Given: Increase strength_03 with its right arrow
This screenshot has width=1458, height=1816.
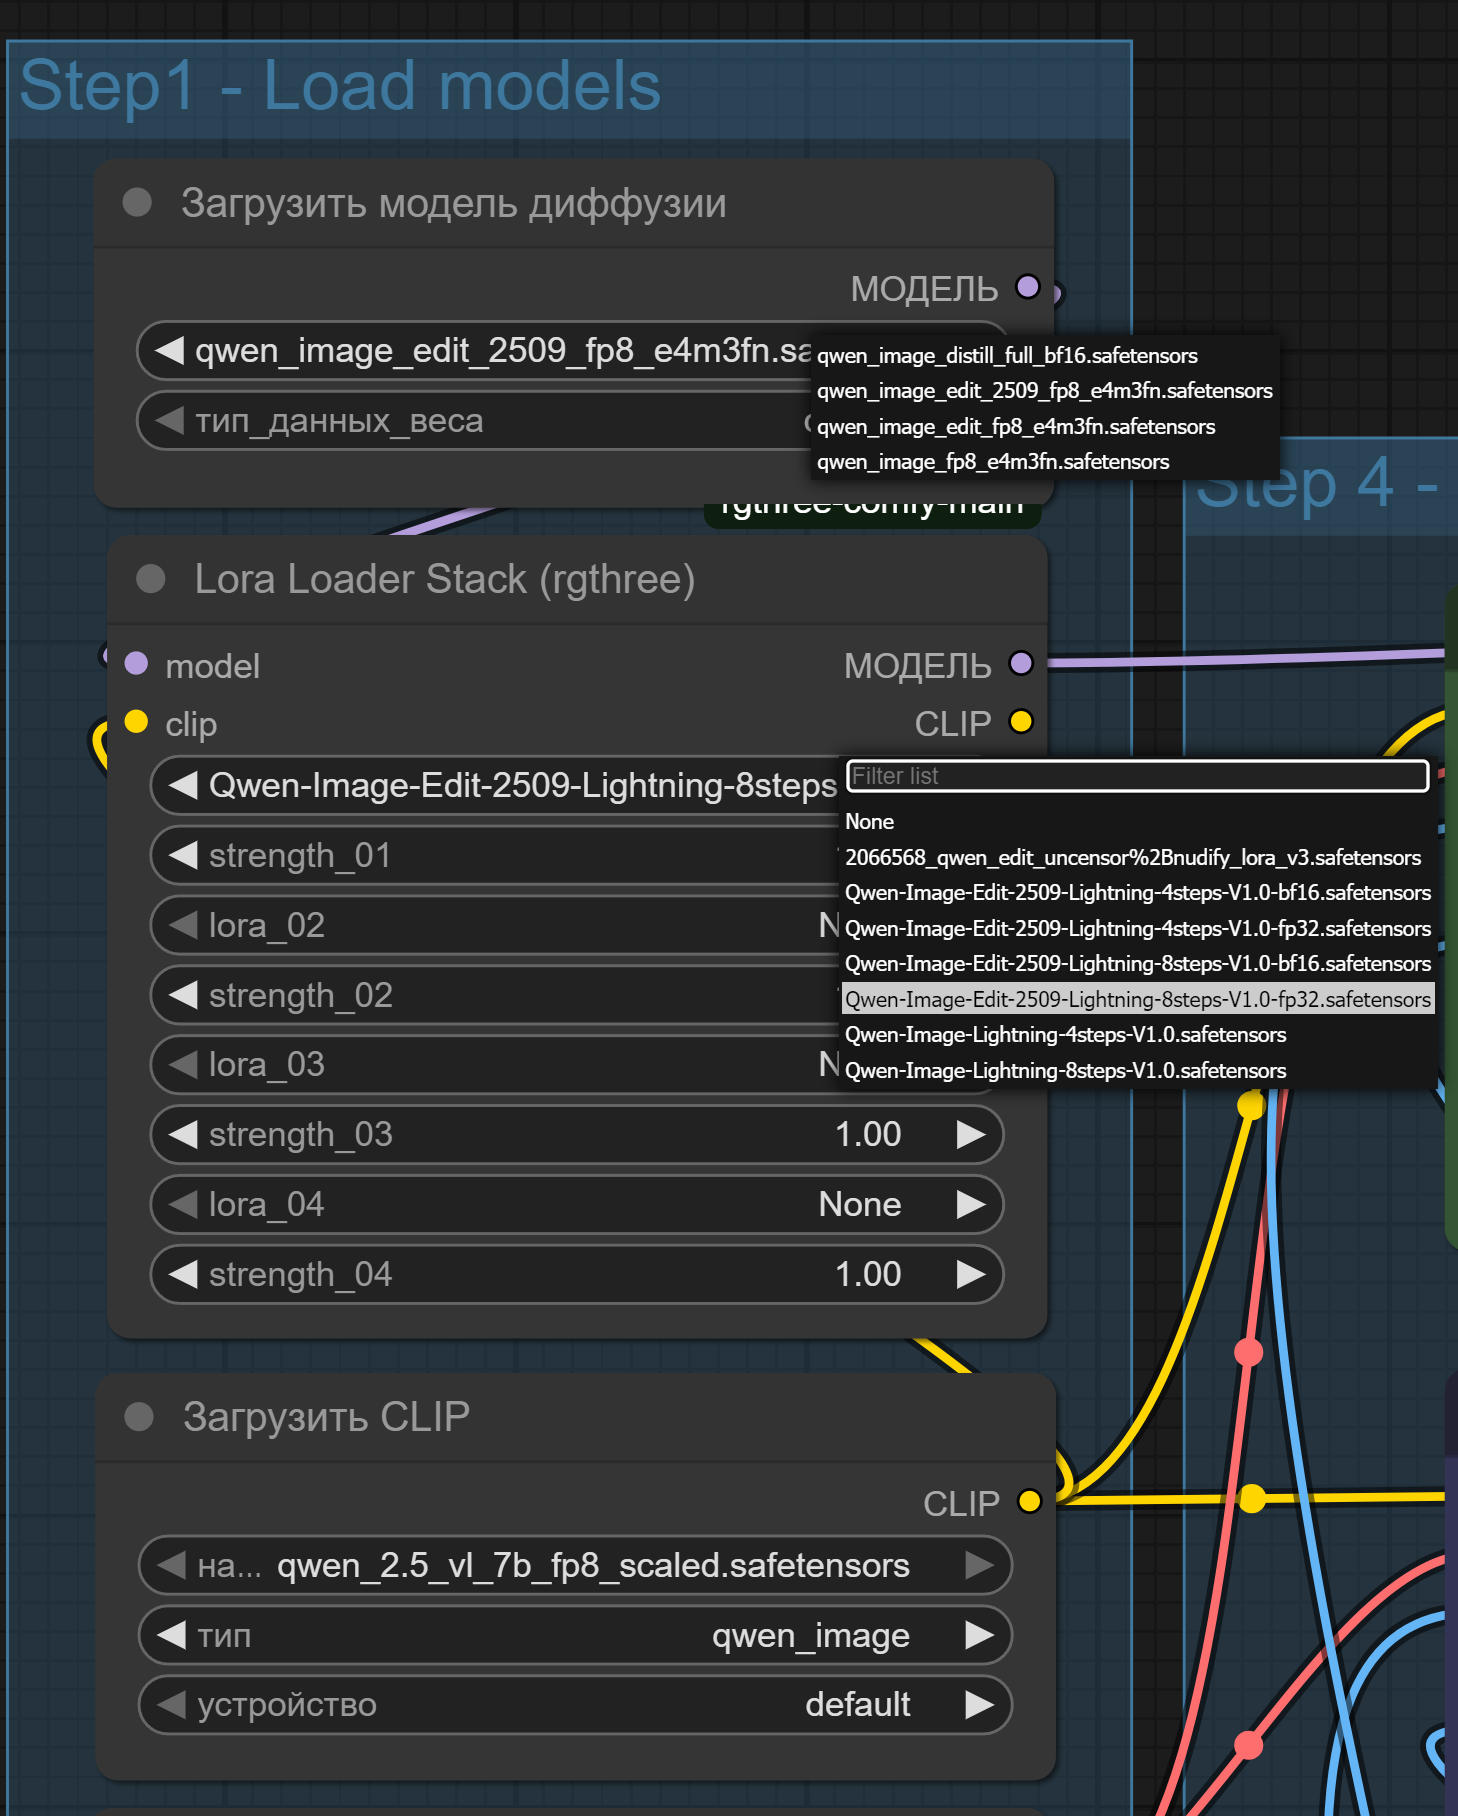Looking at the screenshot, I should [970, 1134].
